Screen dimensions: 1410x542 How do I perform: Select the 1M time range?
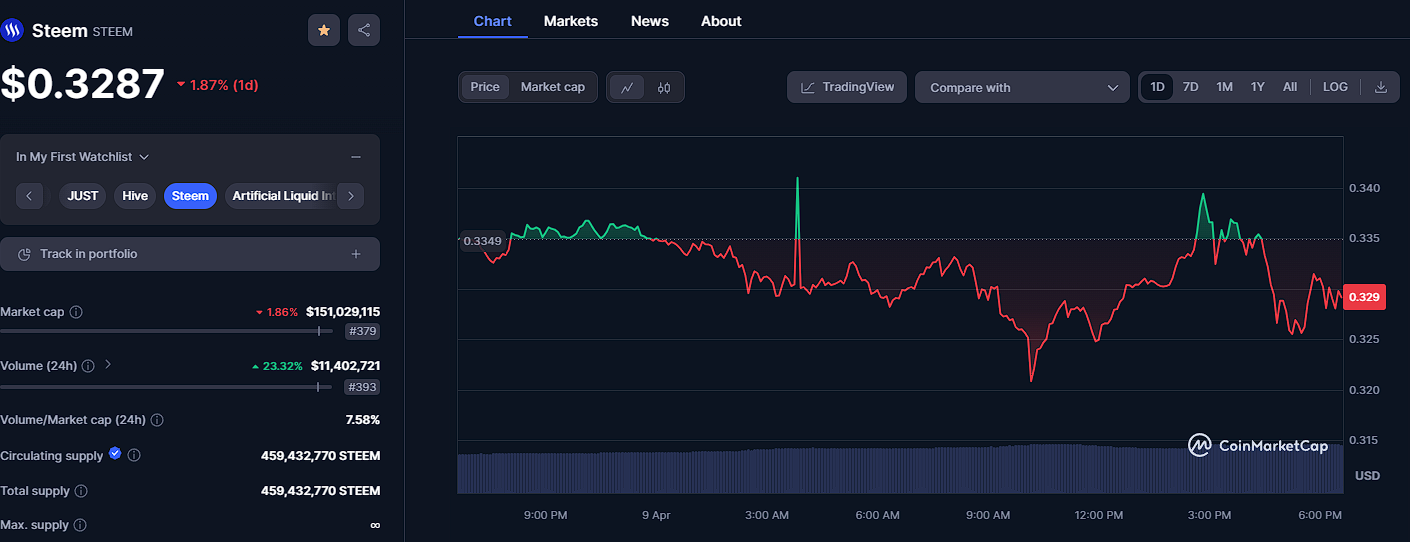point(1224,87)
